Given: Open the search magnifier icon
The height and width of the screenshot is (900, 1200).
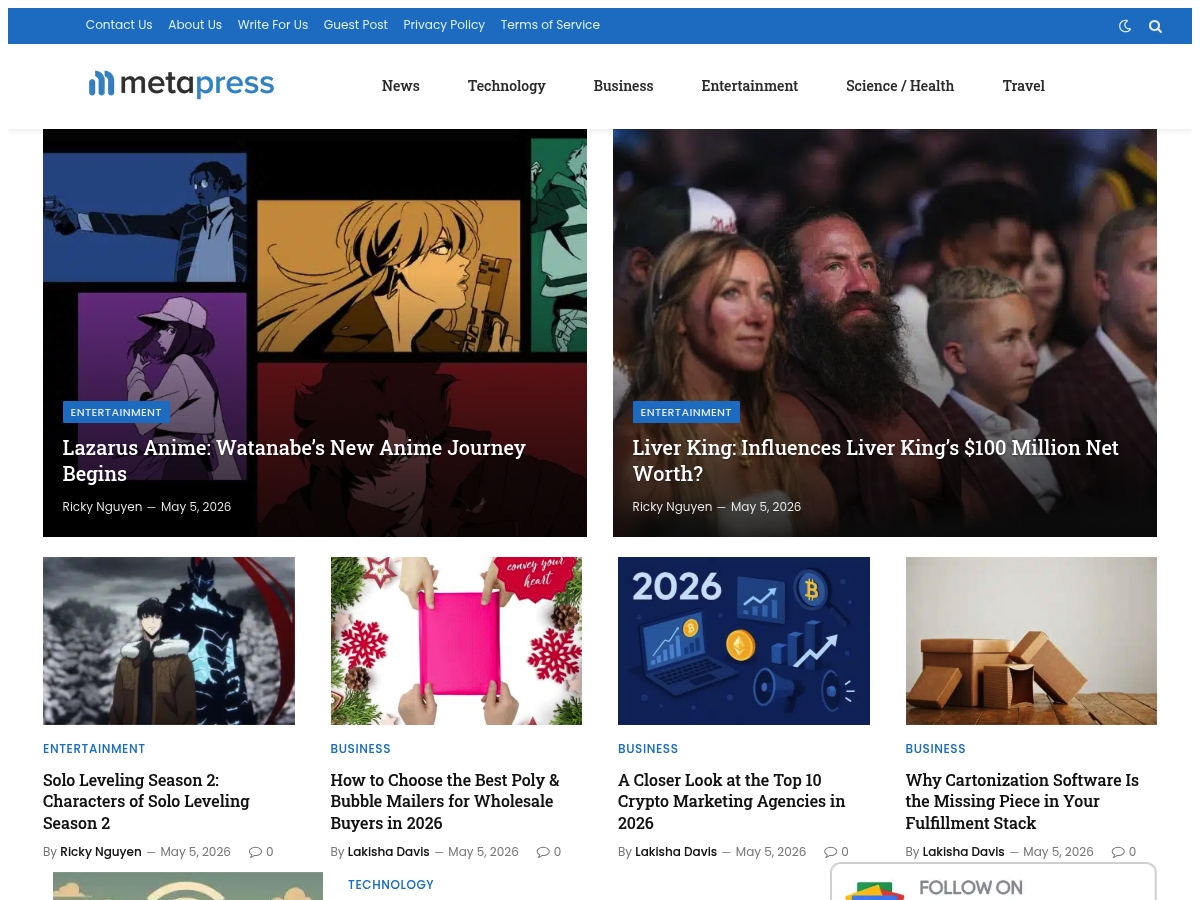Looking at the screenshot, I should pos(1155,26).
